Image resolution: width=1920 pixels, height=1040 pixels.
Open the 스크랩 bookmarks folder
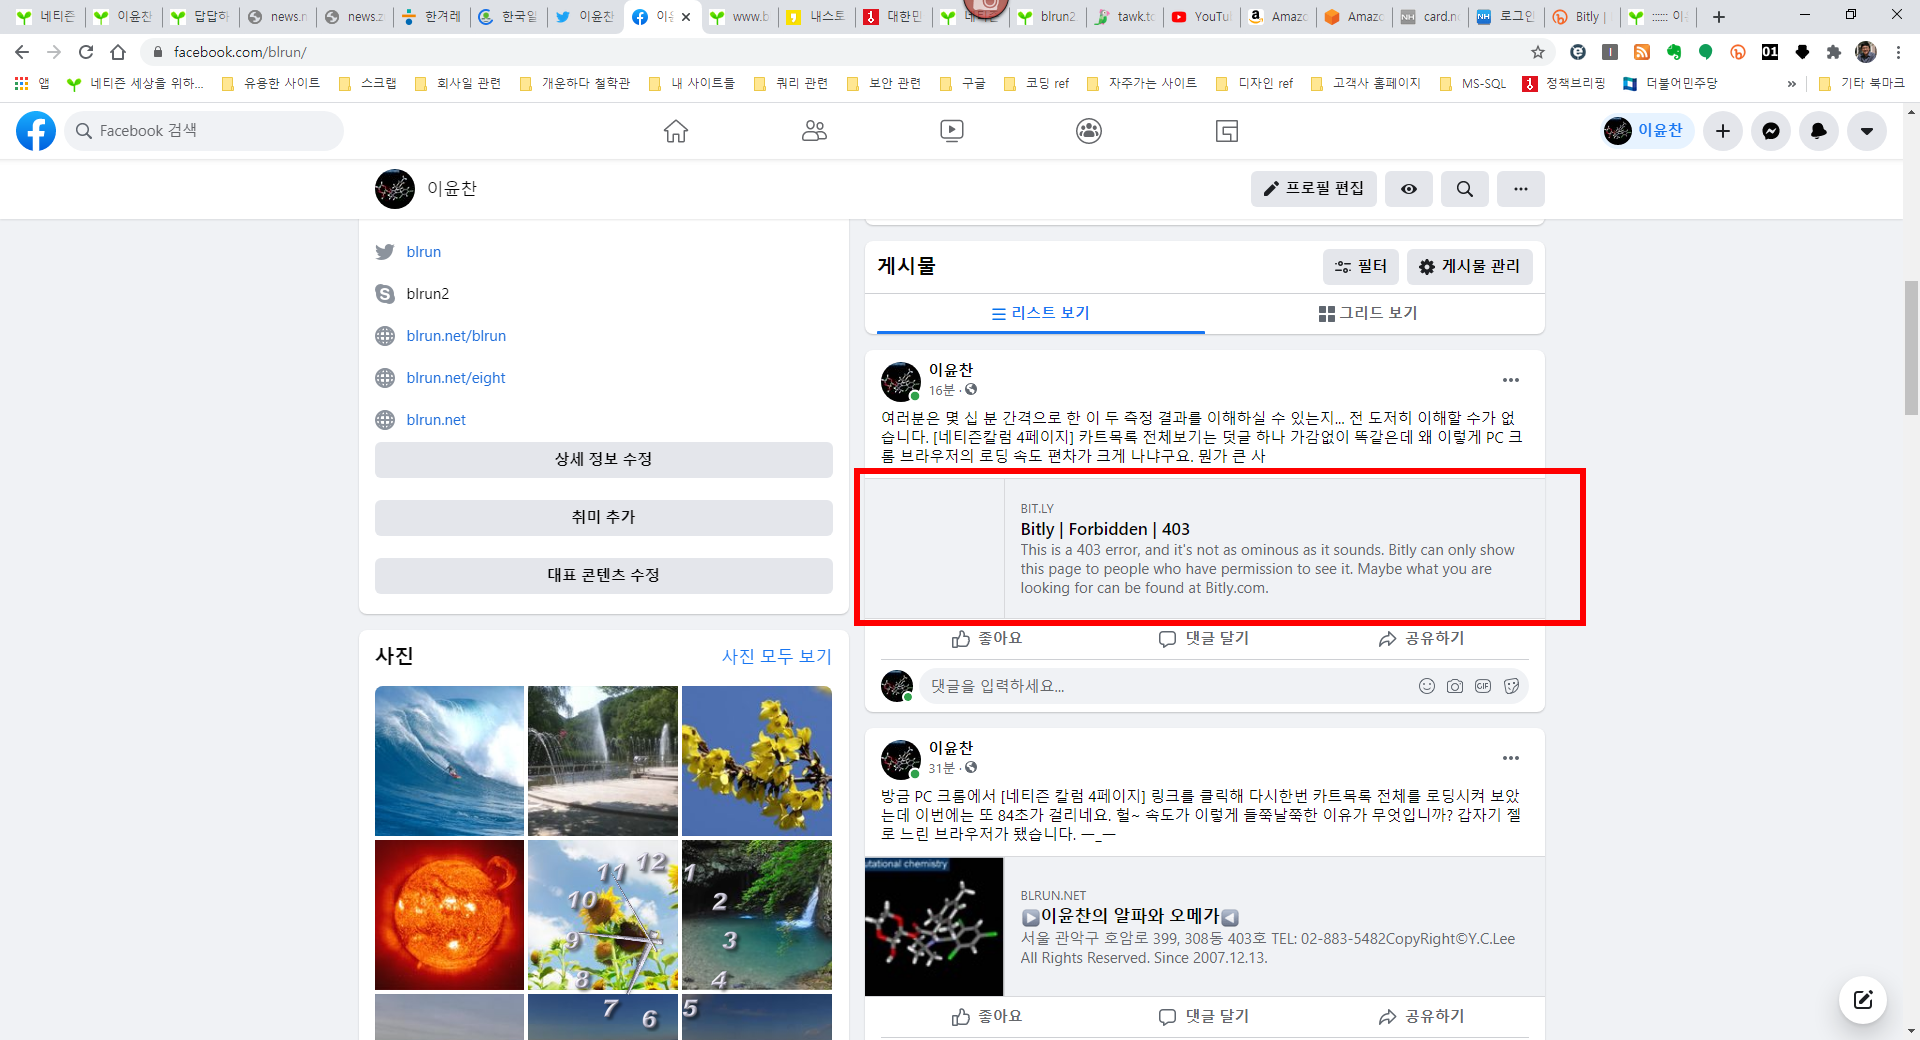tap(367, 84)
